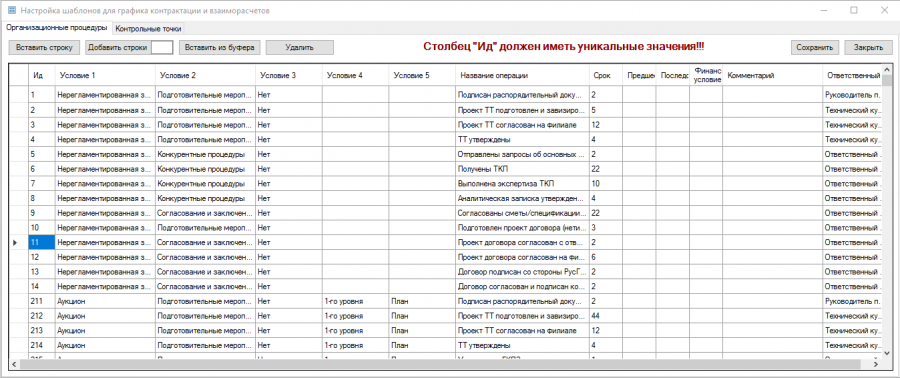Screen dimensions: 900x378
Task: Minimize the settings window
Action: (824, 10)
